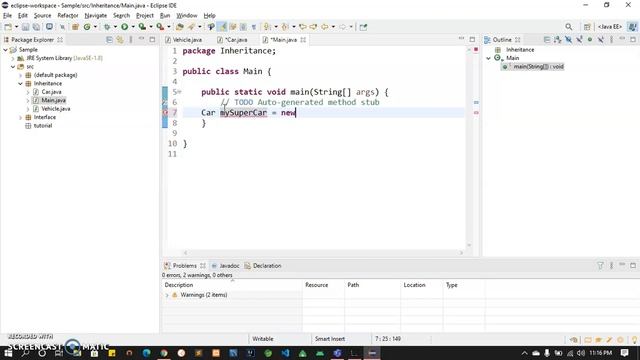Open the Project menu
The image size is (640, 360).
[x=144, y=16]
